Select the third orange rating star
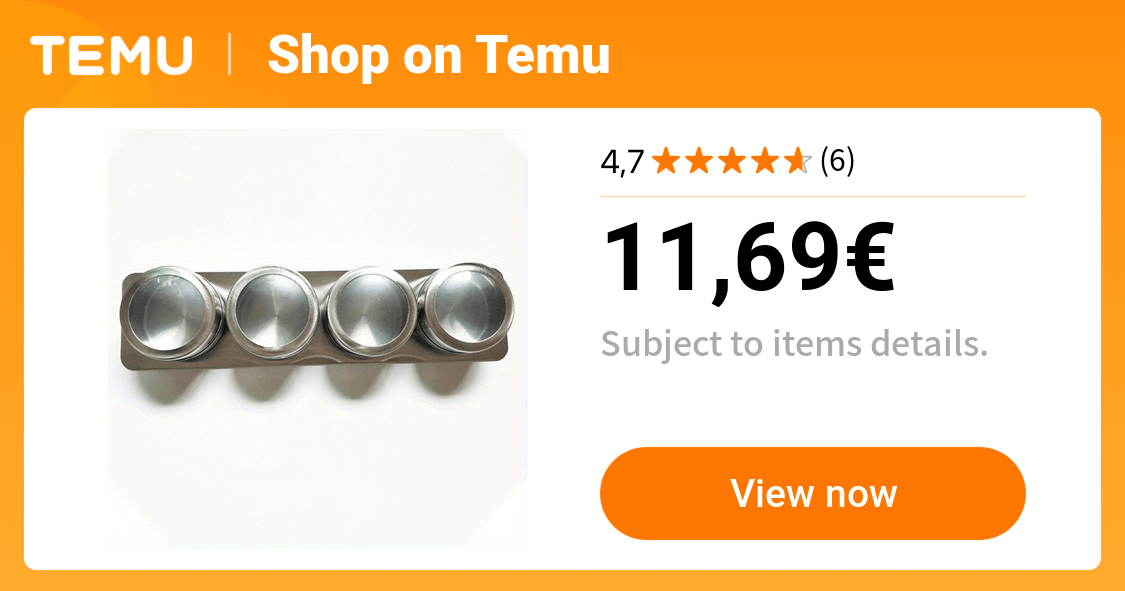1125x591 pixels. tap(733, 161)
